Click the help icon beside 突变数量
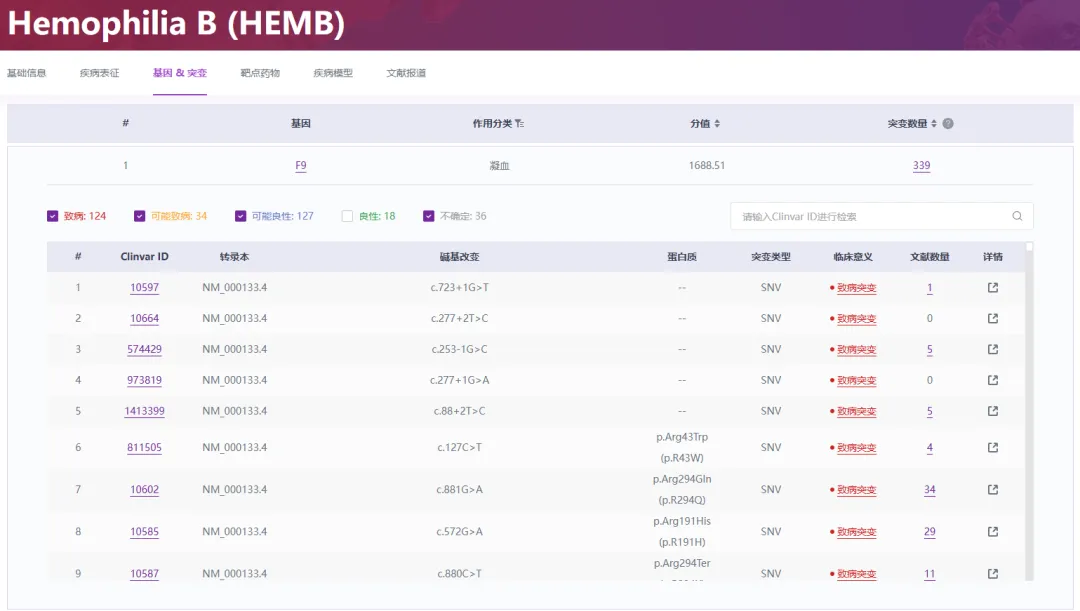The height and width of the screenshot is (611, 1080). [x=948, y=124]
